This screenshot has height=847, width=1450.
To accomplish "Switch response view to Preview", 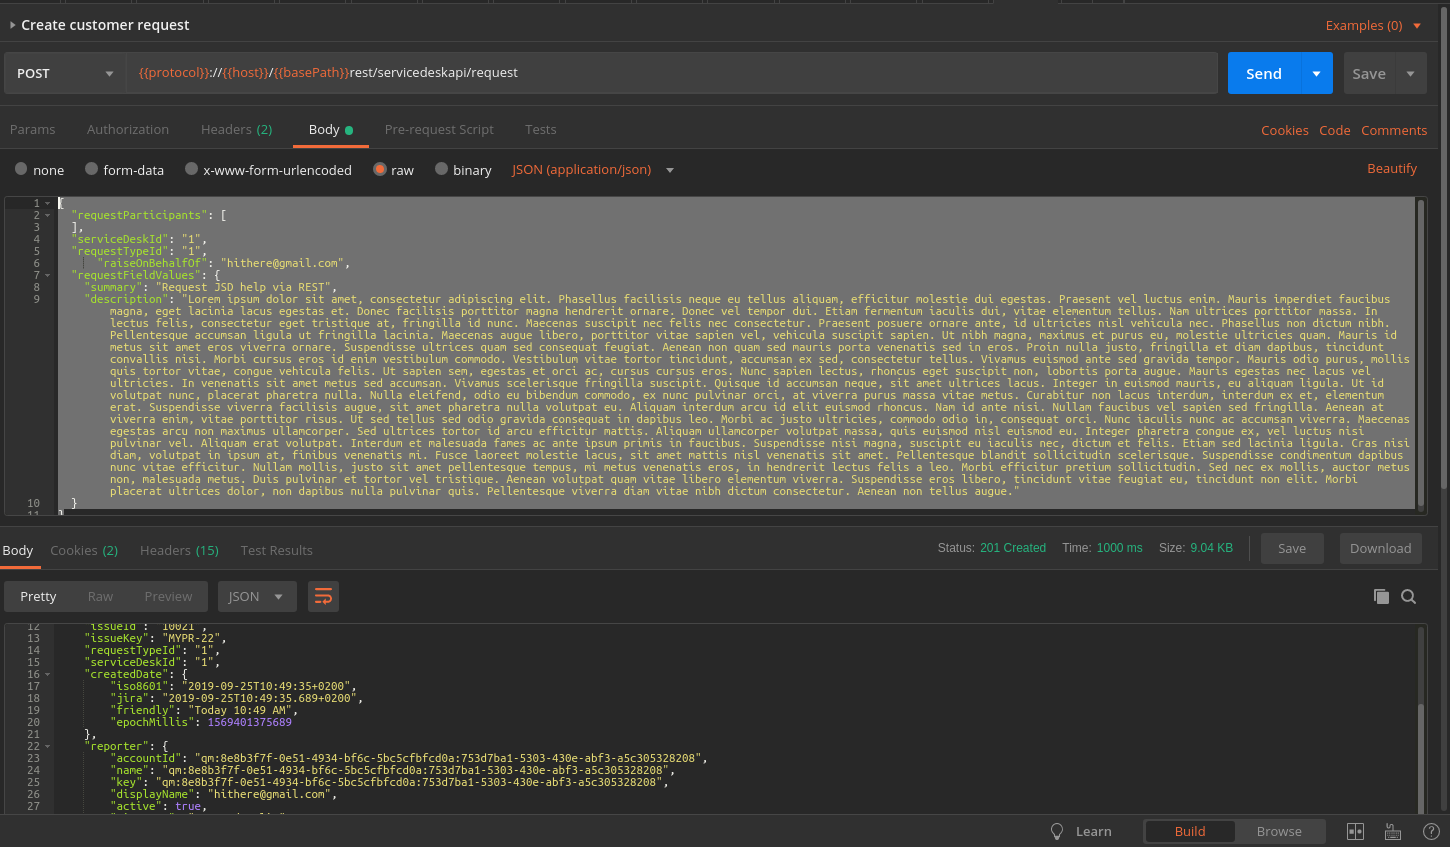I will click(x=168, y=596).
